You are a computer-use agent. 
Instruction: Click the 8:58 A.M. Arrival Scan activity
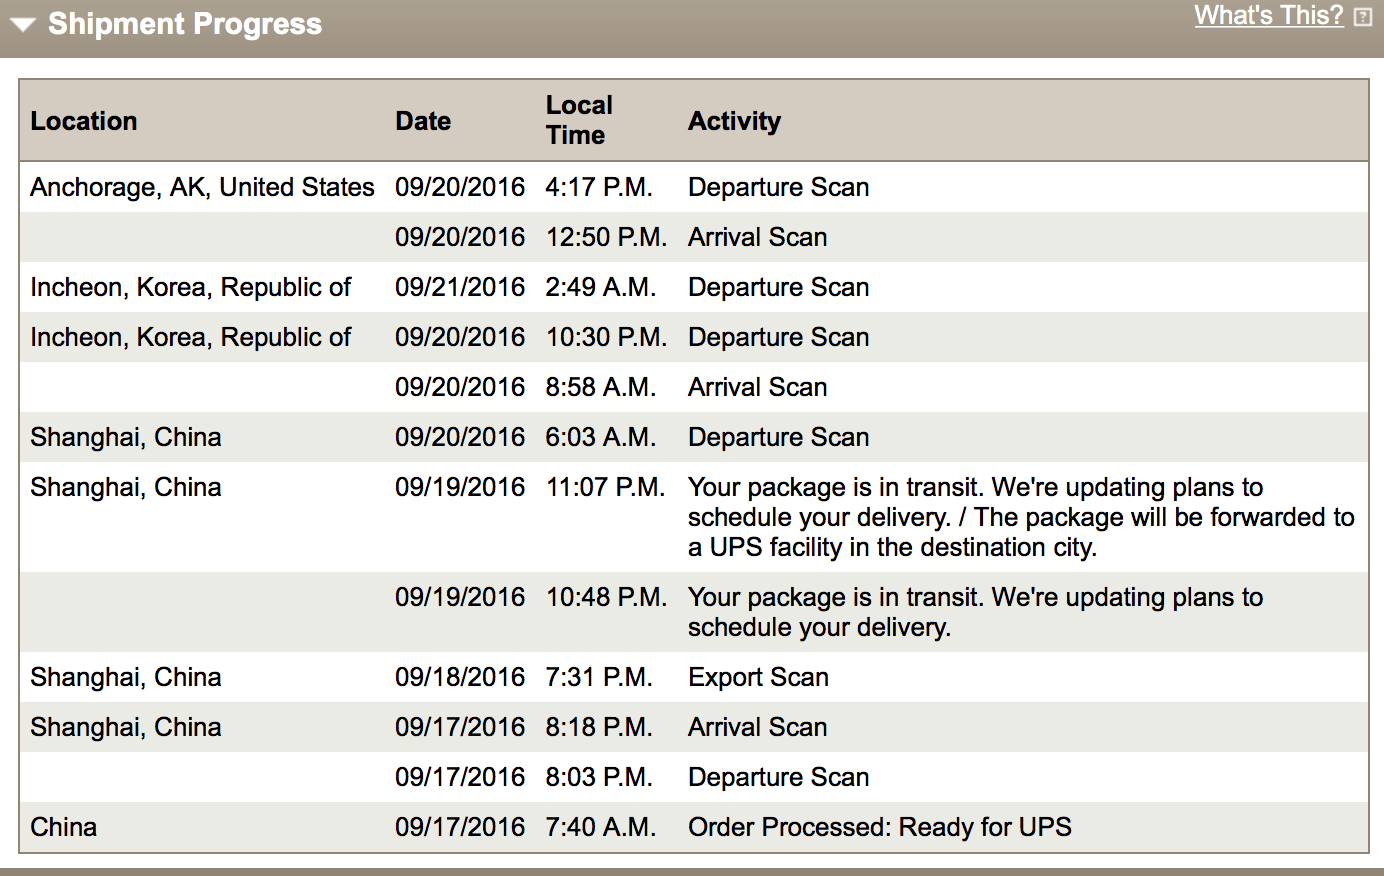click(758, 387)
